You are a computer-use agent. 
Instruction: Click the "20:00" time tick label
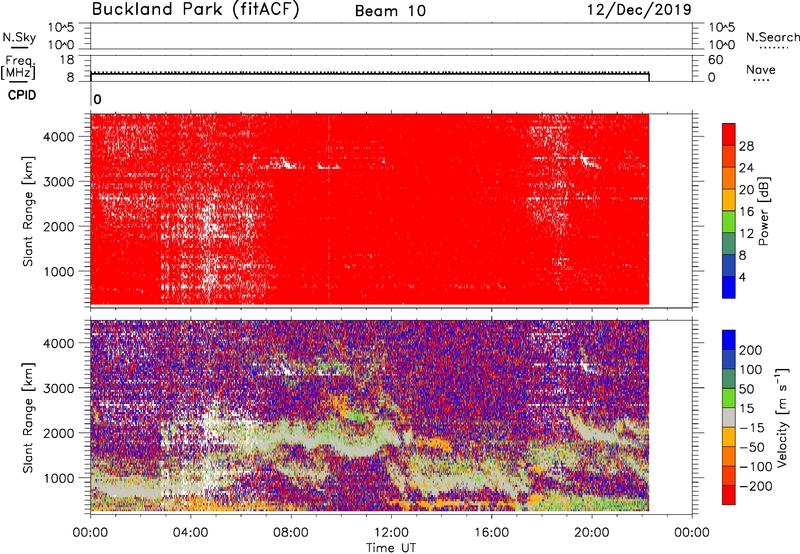pos(592,533)
